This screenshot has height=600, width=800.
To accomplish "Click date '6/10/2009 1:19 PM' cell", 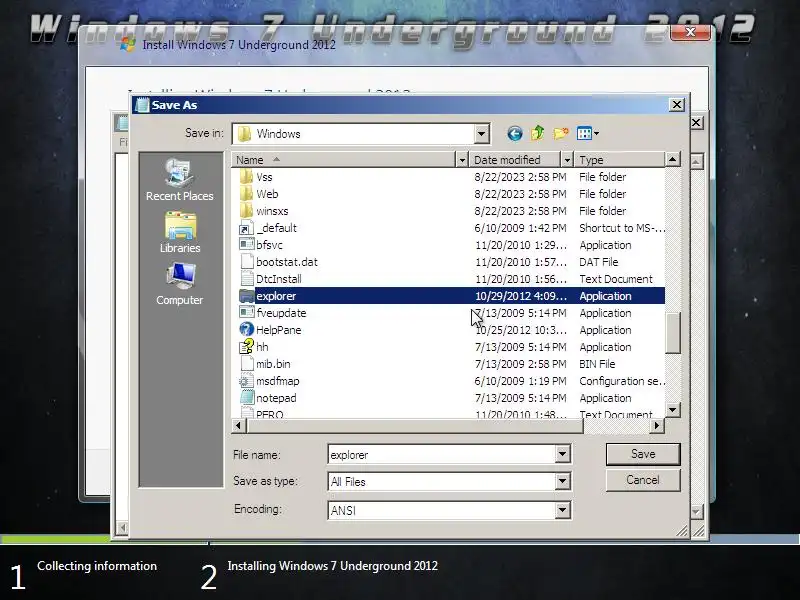I will 520,381.
